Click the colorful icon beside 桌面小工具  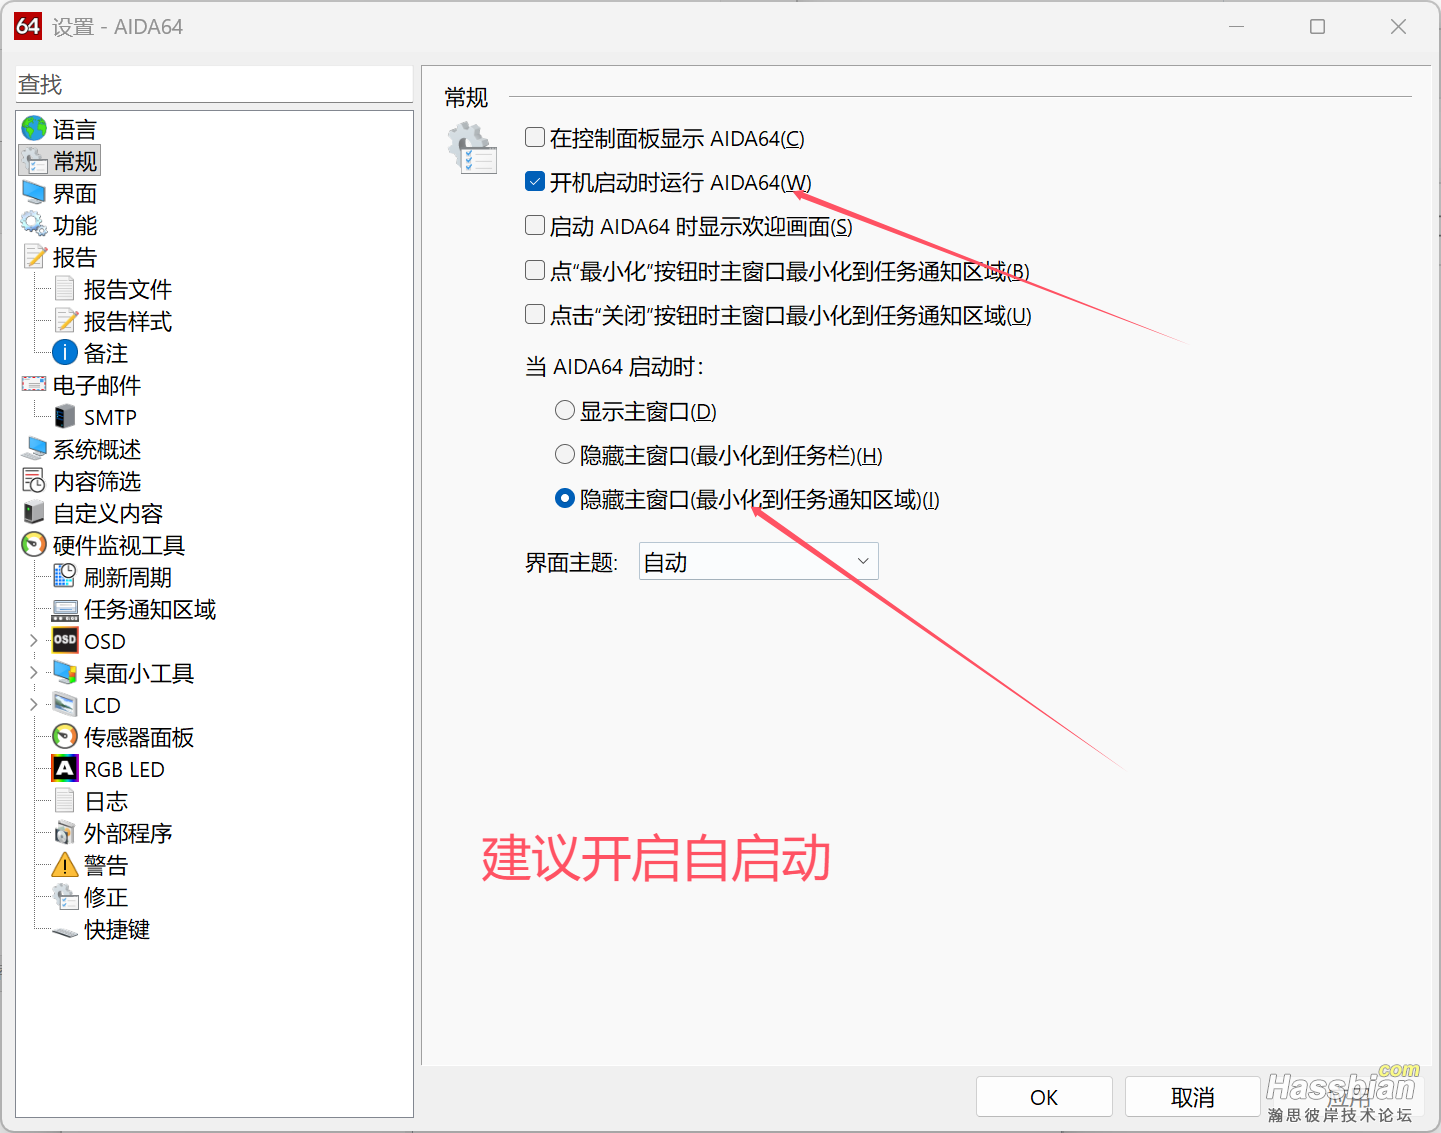[x=65, y=673]
